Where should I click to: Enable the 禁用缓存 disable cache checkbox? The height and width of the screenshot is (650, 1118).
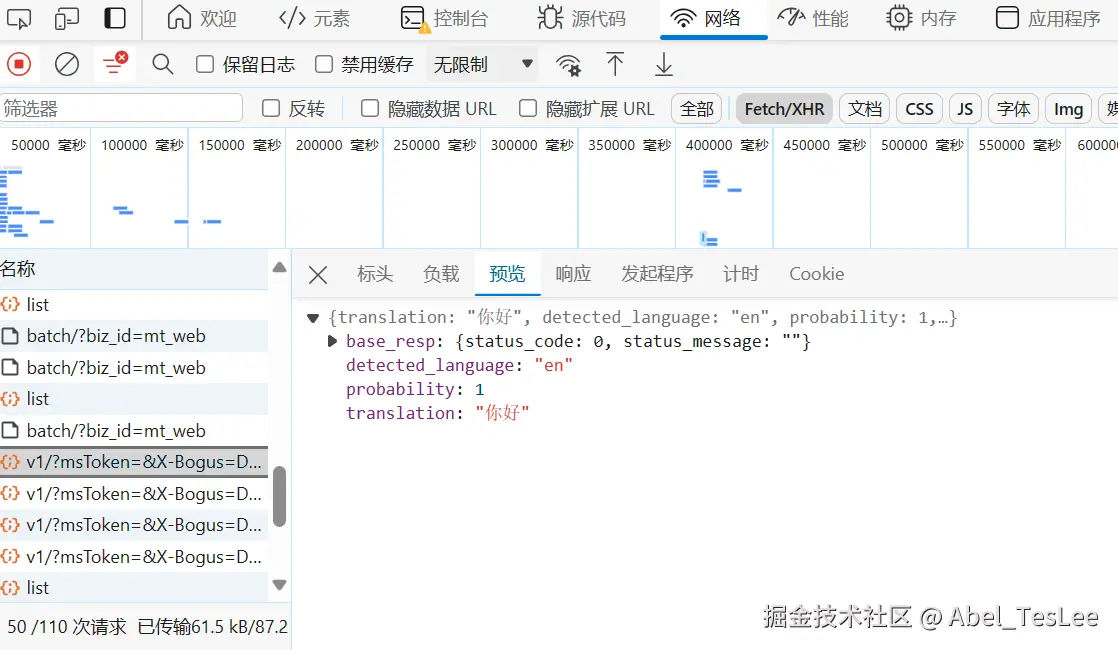324,65
